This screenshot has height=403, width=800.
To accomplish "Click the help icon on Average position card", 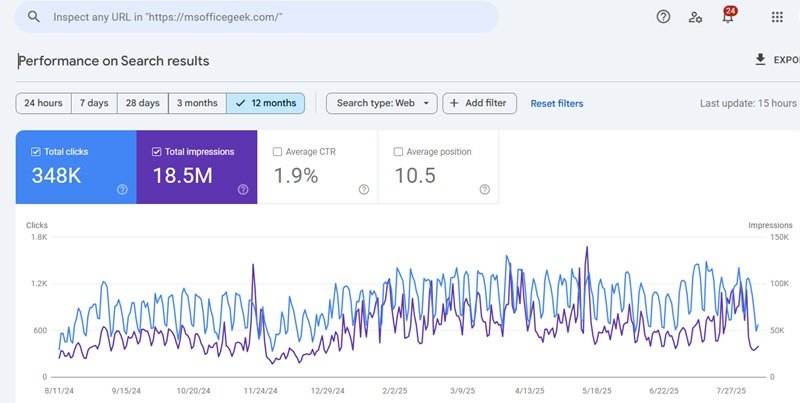I will click(x=485, y=189).
